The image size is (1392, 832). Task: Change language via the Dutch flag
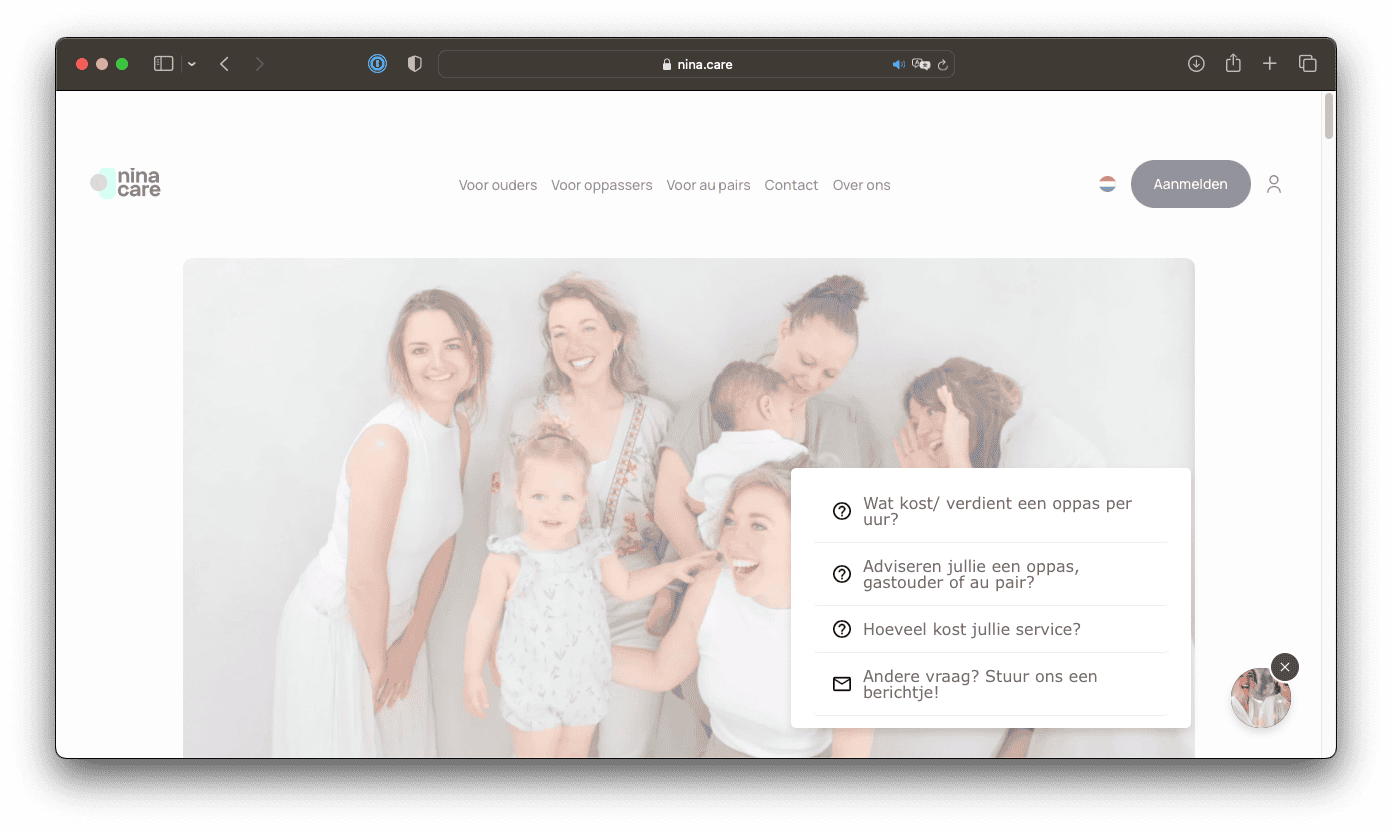click(1107, 184)
